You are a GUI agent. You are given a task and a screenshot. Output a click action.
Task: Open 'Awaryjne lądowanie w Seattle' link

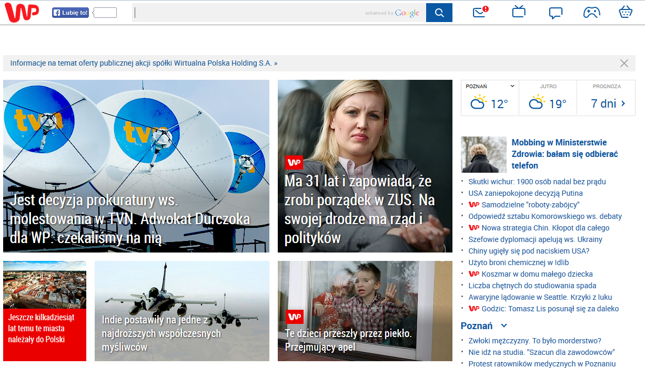pos(540,297)
